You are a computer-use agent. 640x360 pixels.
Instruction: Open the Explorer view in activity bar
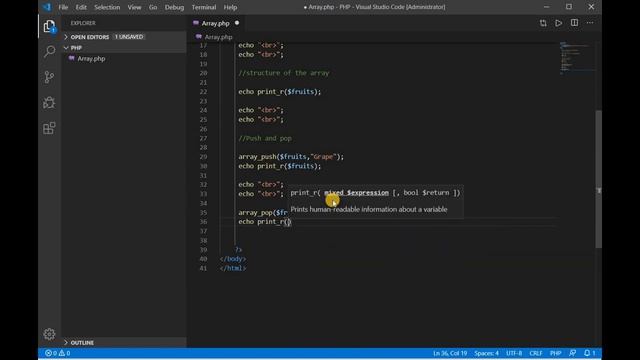click(x=49, y=27)
